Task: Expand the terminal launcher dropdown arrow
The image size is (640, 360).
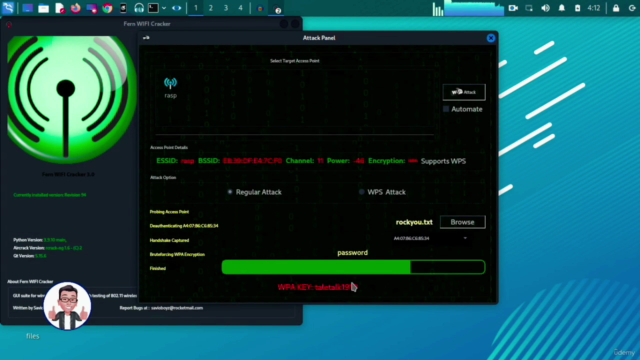Action: 164,8
